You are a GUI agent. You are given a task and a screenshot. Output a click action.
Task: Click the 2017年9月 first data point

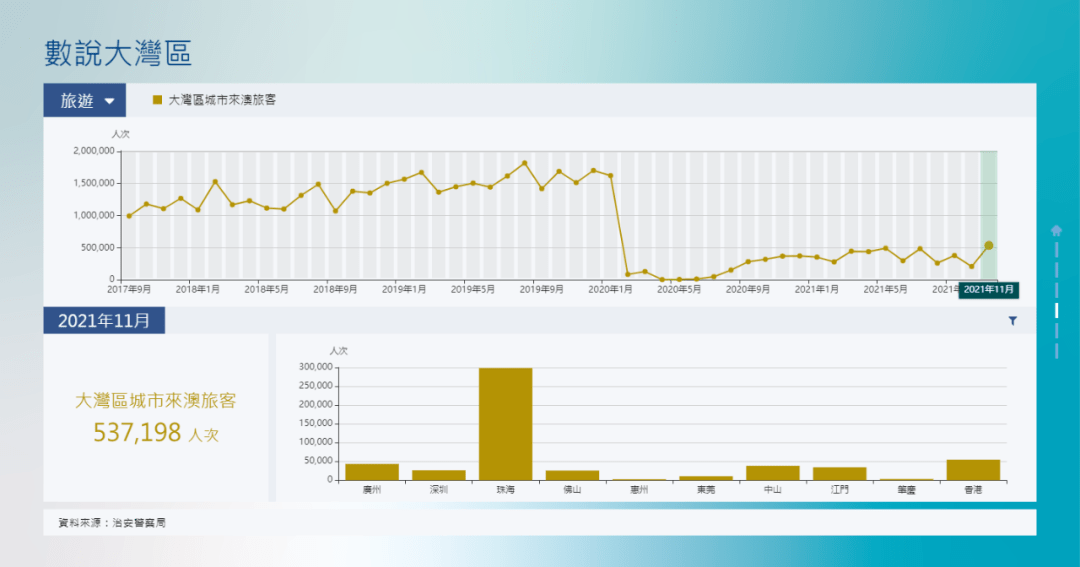(129, 216)
